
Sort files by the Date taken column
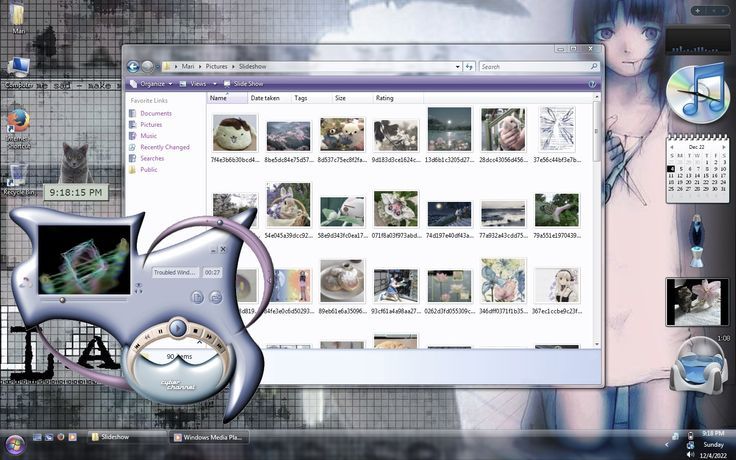265,98
